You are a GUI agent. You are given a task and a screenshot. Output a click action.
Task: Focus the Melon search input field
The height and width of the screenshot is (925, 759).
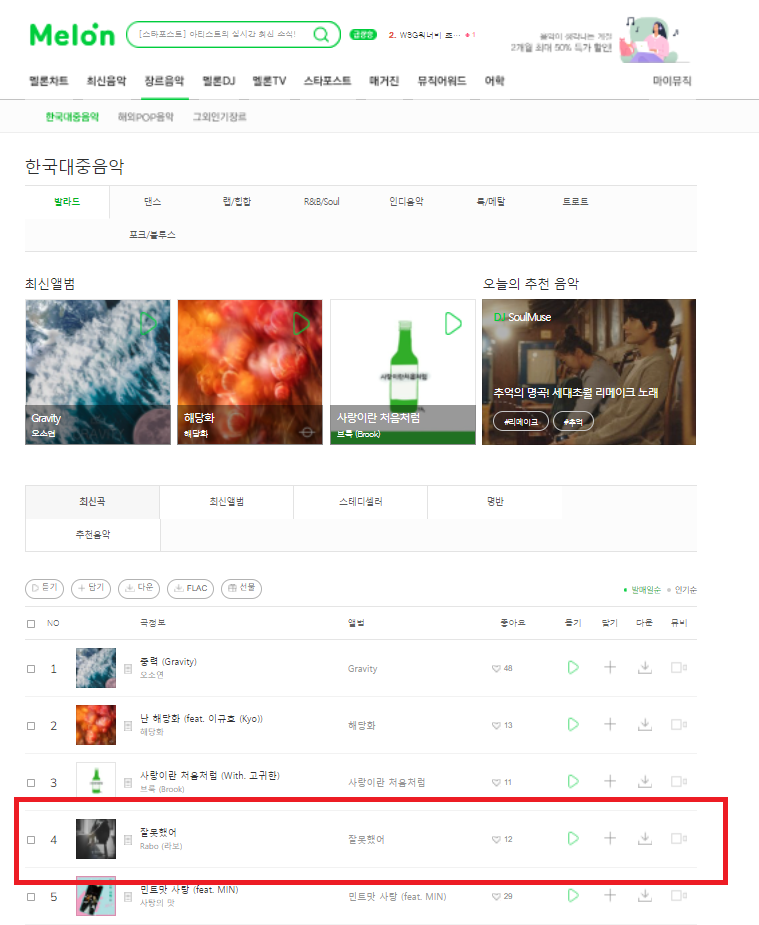pyautogui.click(x=221, y=34)
